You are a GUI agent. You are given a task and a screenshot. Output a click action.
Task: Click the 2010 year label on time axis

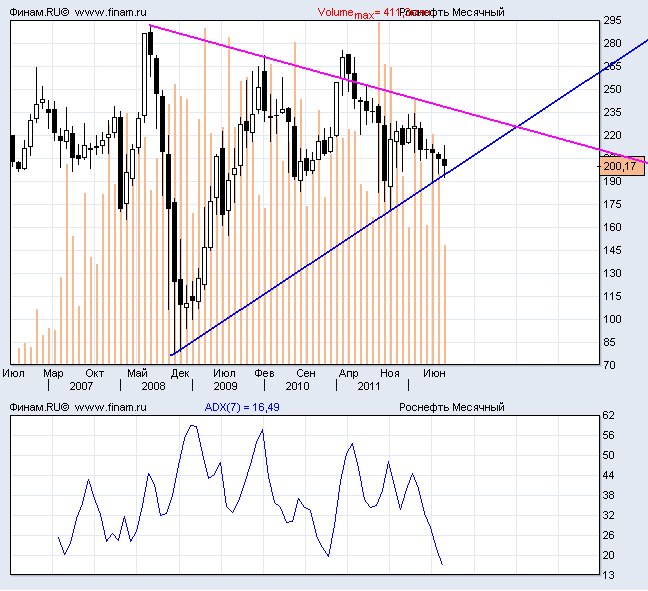(297, 386)
